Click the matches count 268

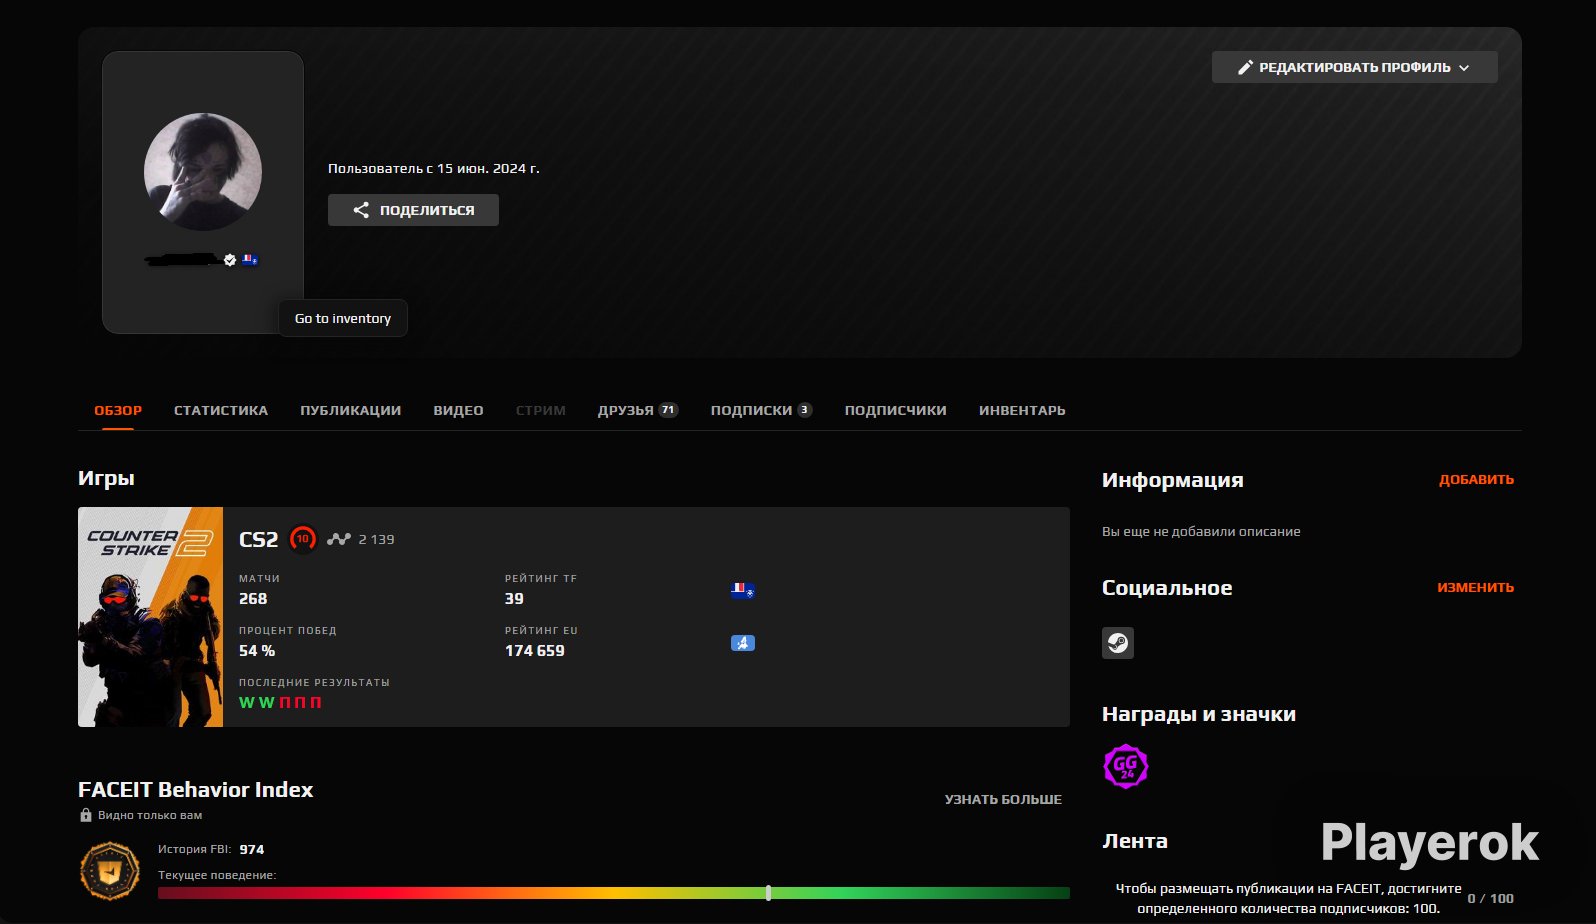point(253,598)
